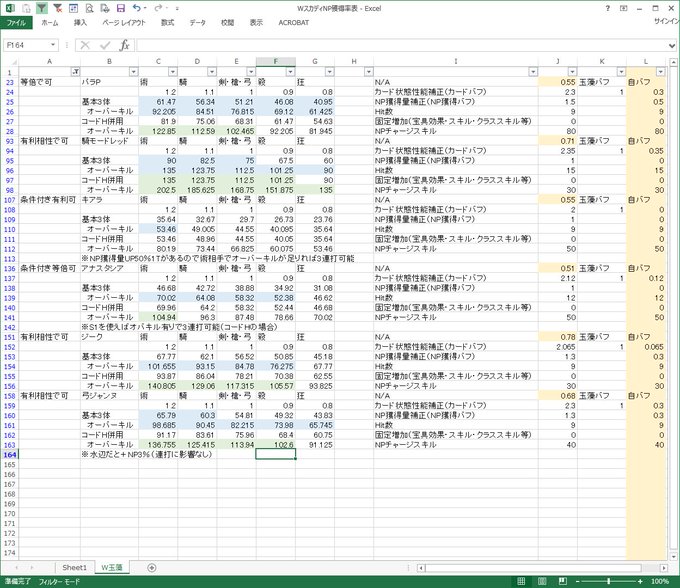
Task: Click the quick print icon in quick access toolbar
Action: coord(105,8)
